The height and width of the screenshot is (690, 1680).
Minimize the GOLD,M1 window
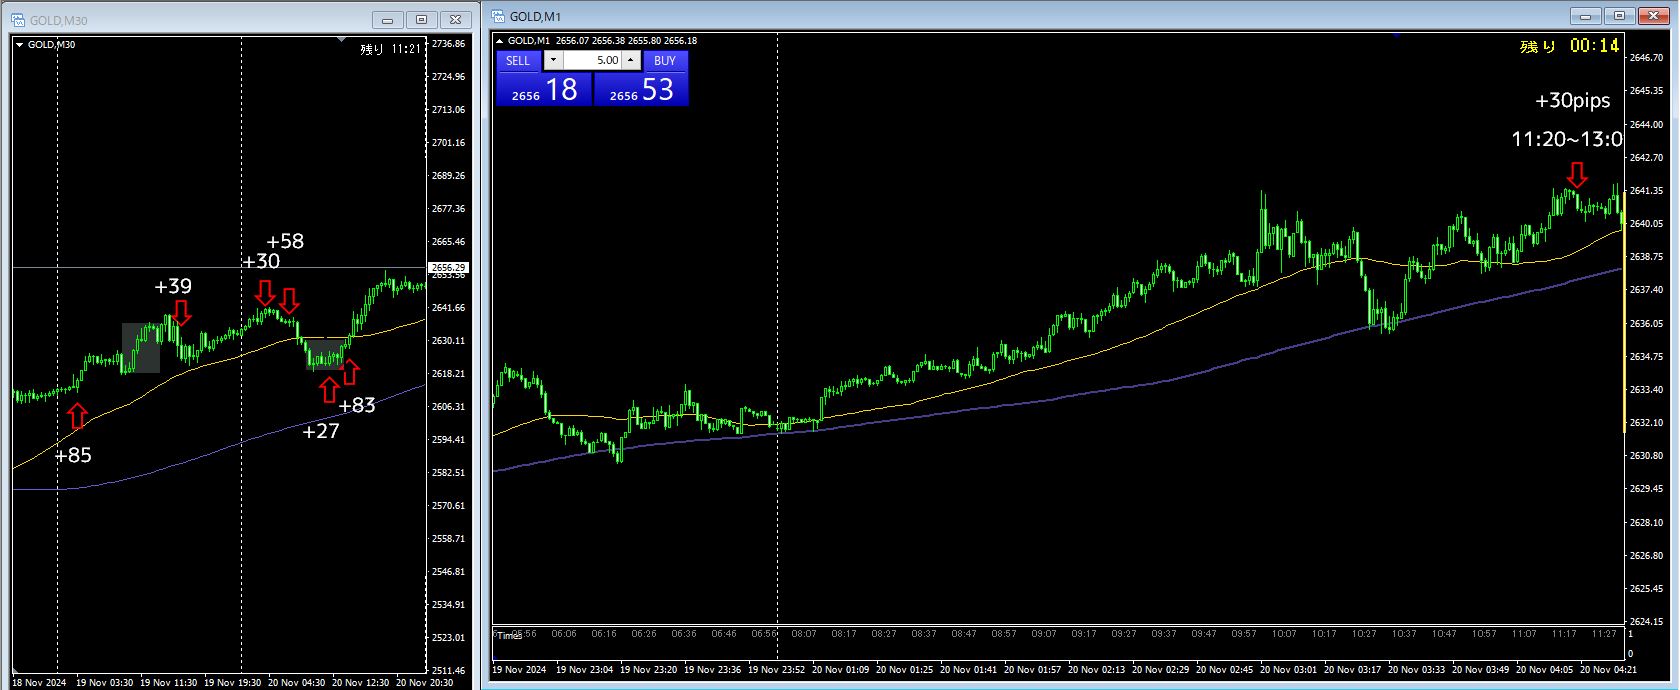tap(1586, 16)
